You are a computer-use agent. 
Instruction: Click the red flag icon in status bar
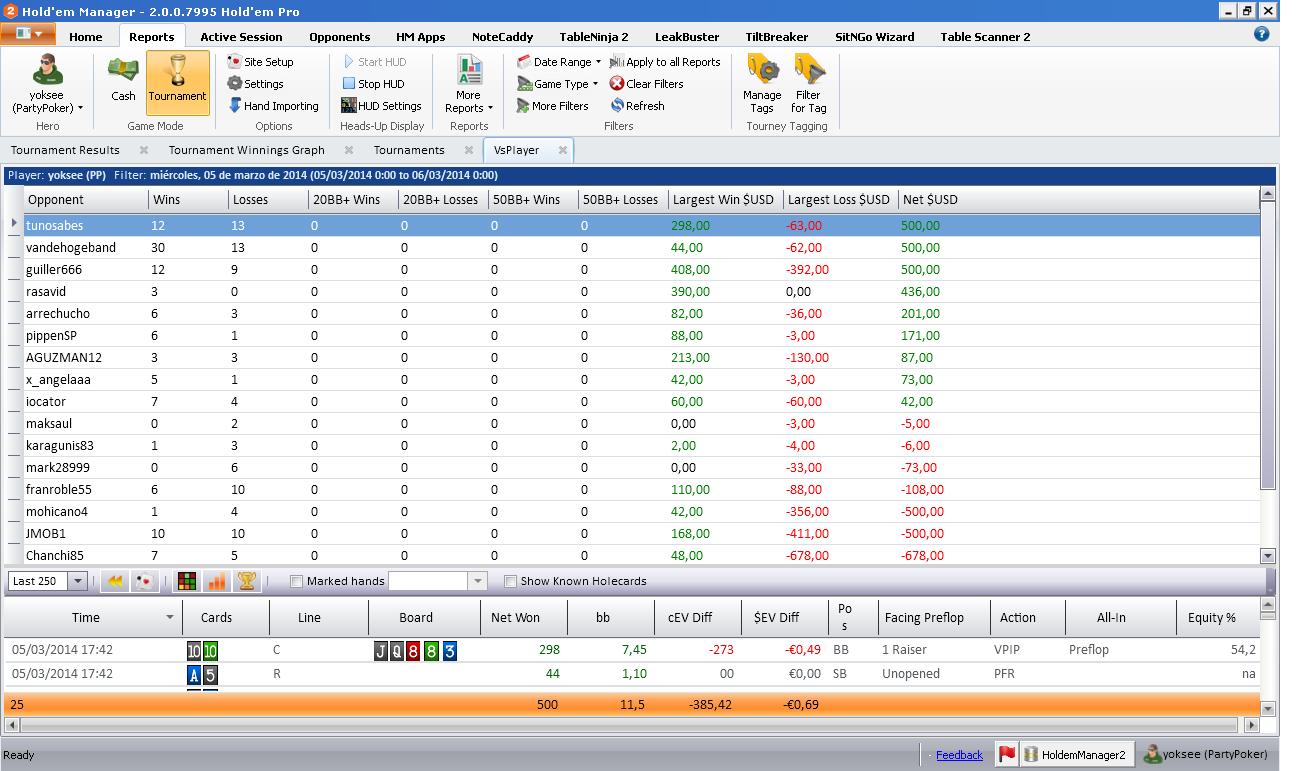[1007, 755]
